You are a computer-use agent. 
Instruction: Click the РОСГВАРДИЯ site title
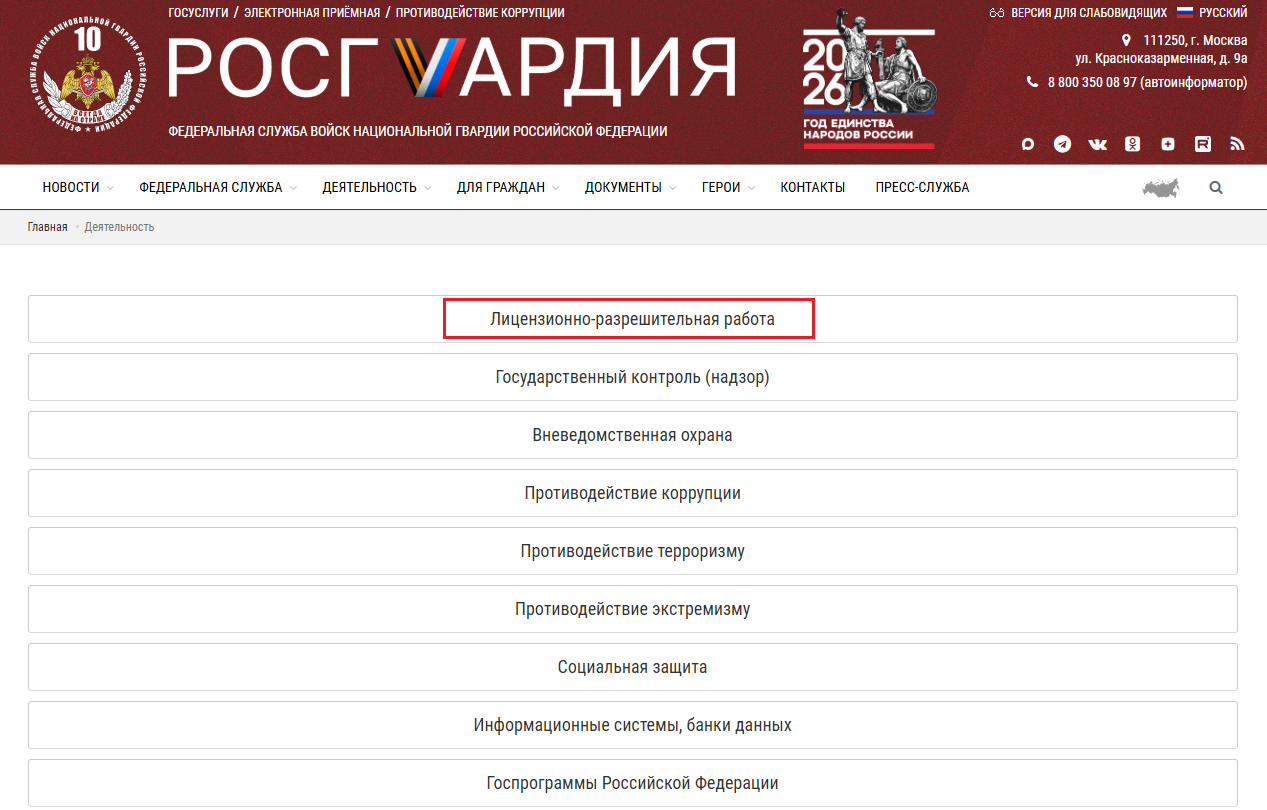pyautogui.click(x=452, y=68)
